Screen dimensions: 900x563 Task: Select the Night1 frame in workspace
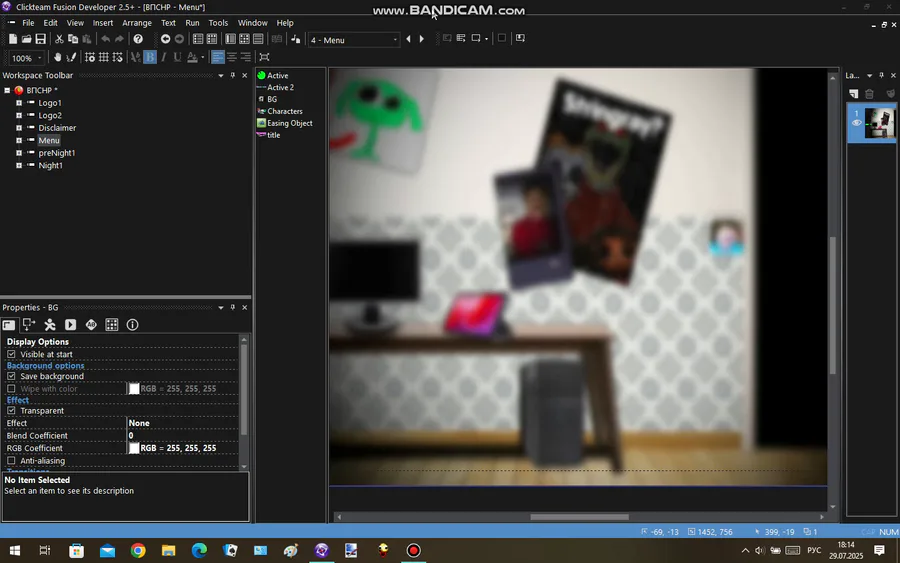tap(51, 165)
